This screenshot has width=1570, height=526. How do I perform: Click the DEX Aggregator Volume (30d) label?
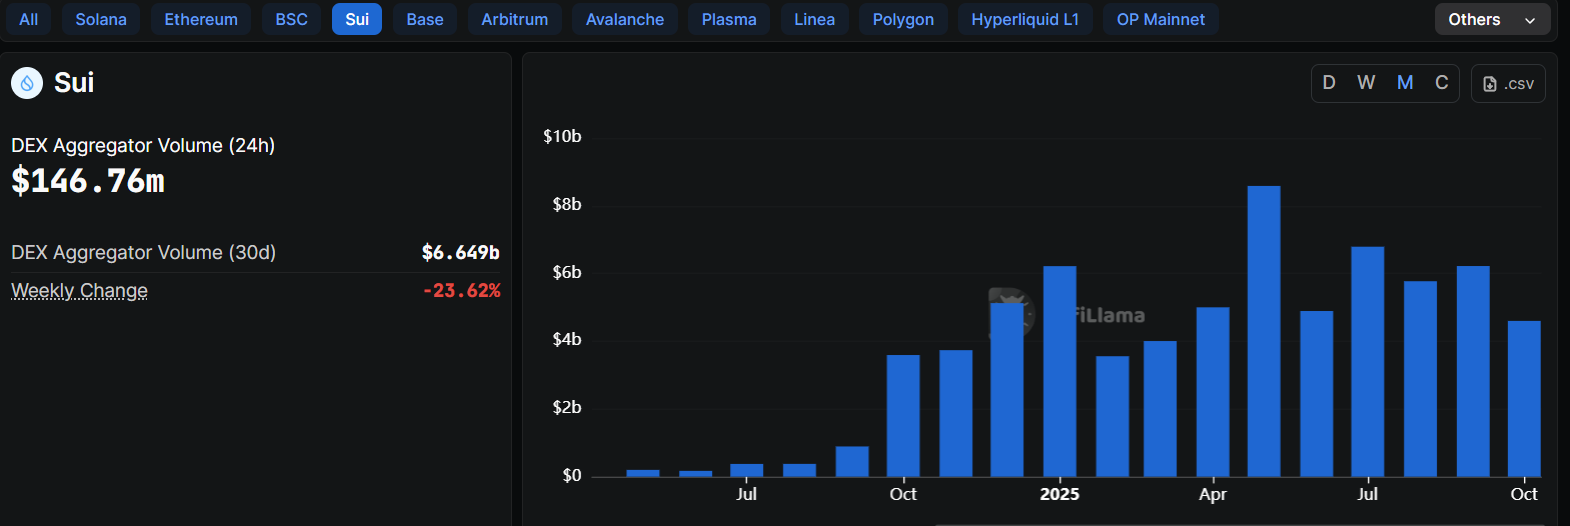coord(143,253)
